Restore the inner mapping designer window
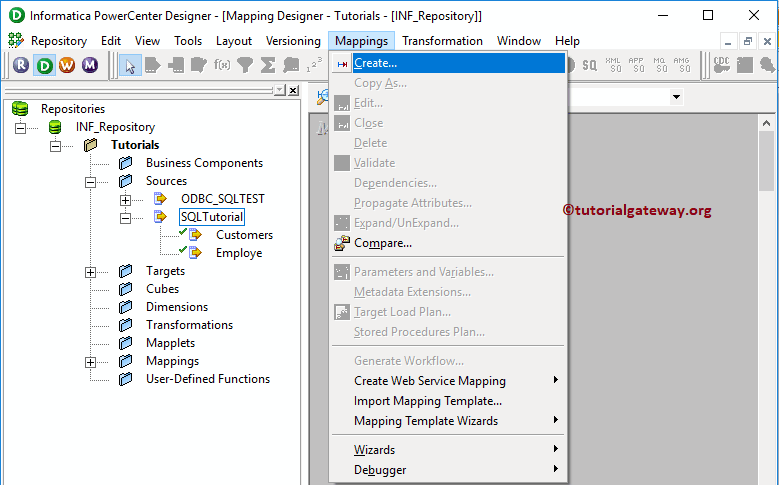 pyautogui.click(x=747, y=42)
